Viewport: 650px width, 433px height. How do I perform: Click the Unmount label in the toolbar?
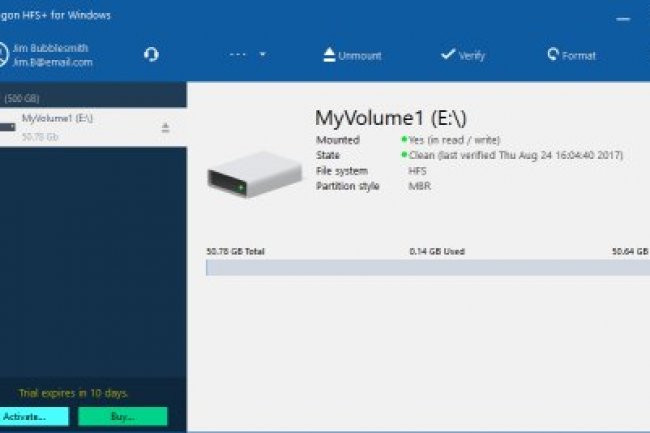pos(359,56)
